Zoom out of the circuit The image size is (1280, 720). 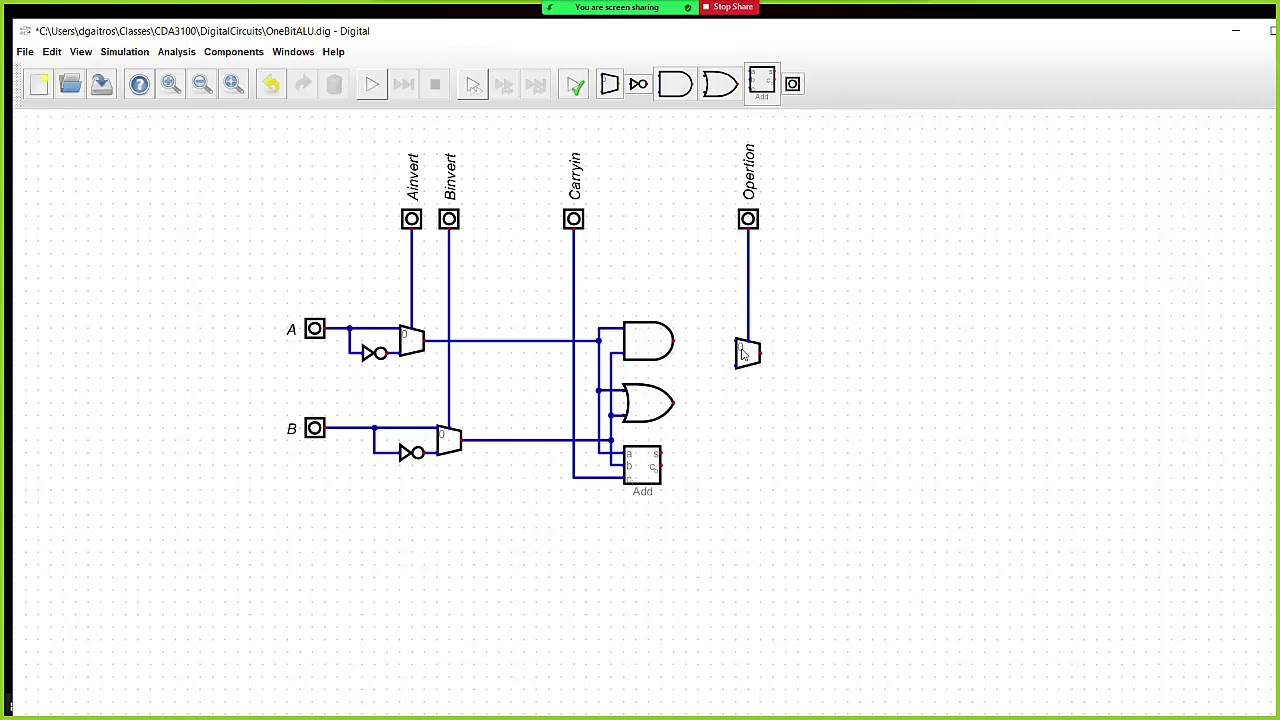click(x=202, y=85)
